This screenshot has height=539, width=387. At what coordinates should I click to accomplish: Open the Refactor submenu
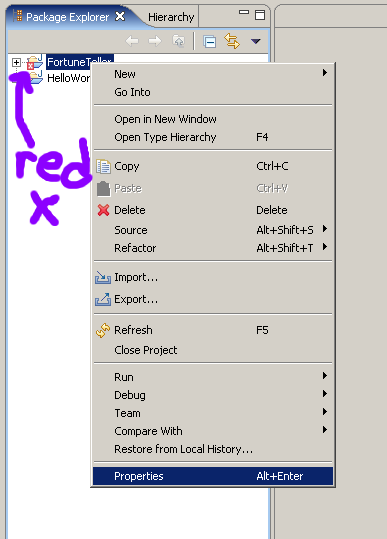pos(213,248)
